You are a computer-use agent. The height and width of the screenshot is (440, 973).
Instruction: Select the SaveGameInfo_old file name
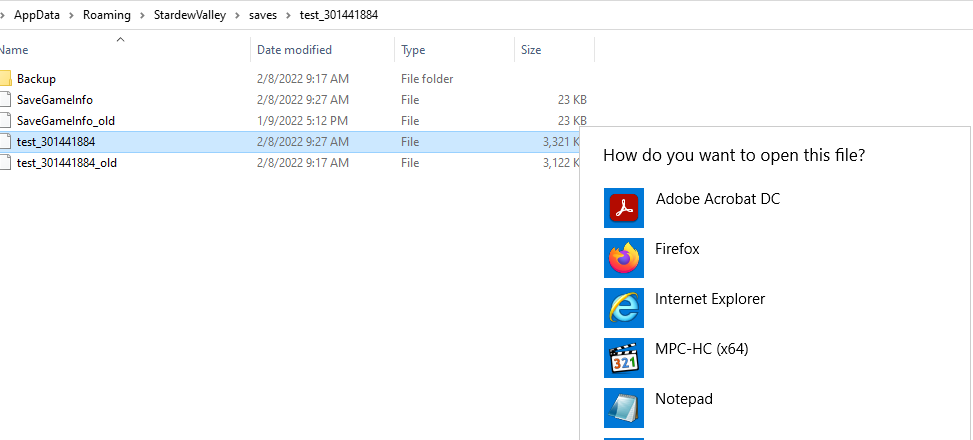[x=66, y=121]
